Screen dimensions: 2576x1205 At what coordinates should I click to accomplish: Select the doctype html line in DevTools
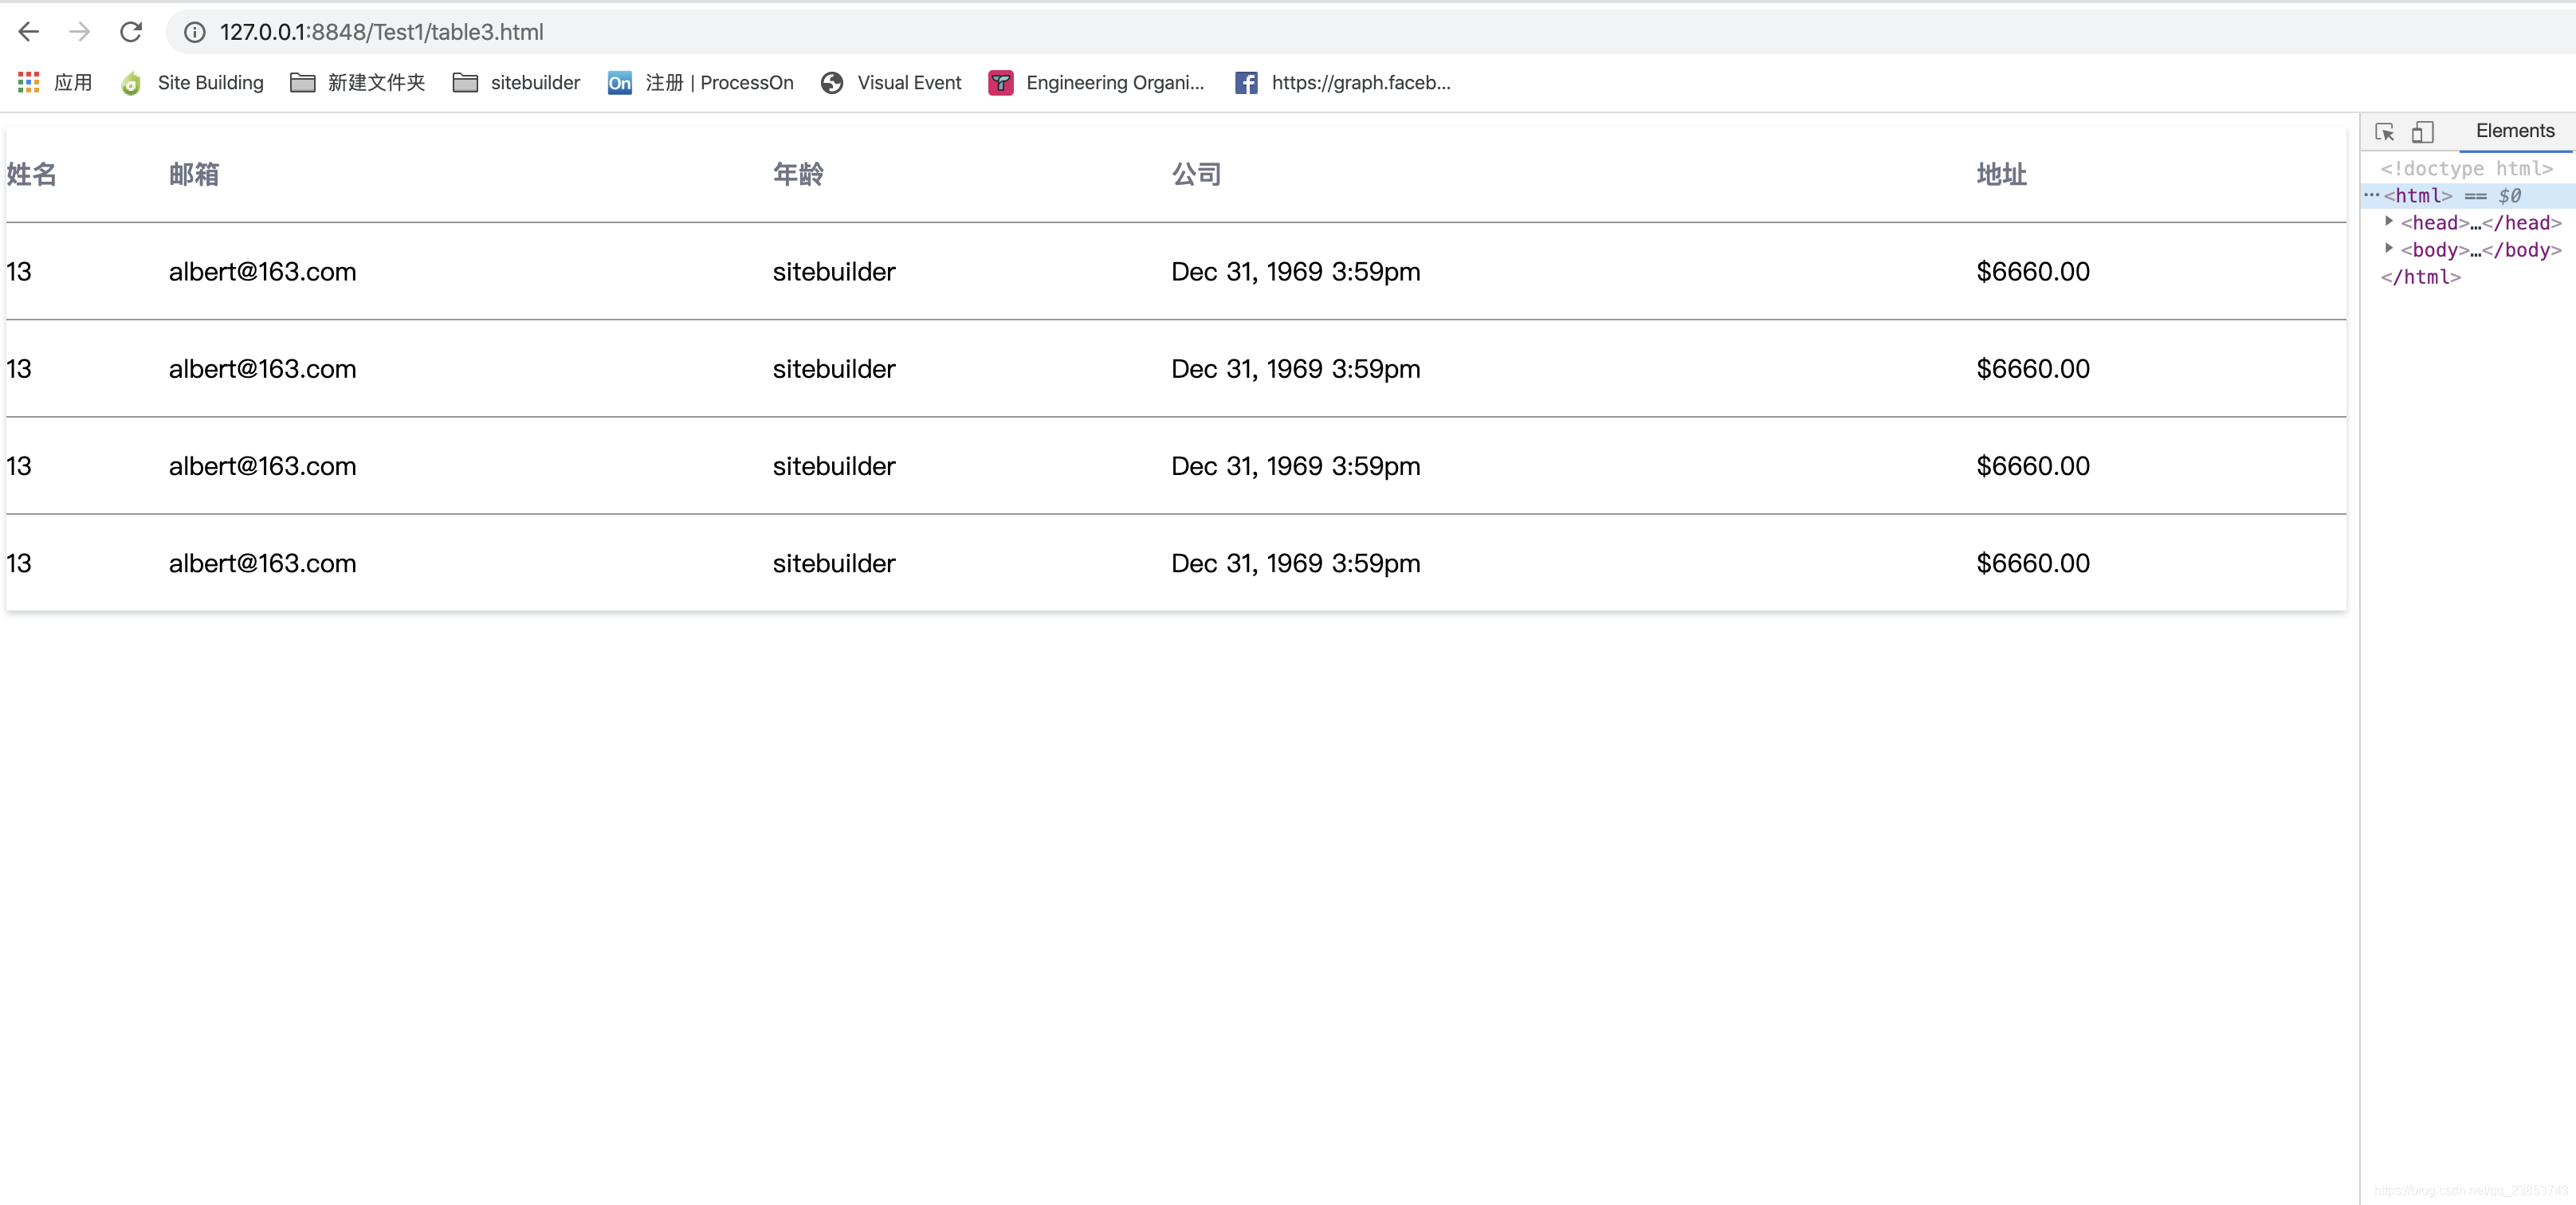click(x=2466, y=169)
